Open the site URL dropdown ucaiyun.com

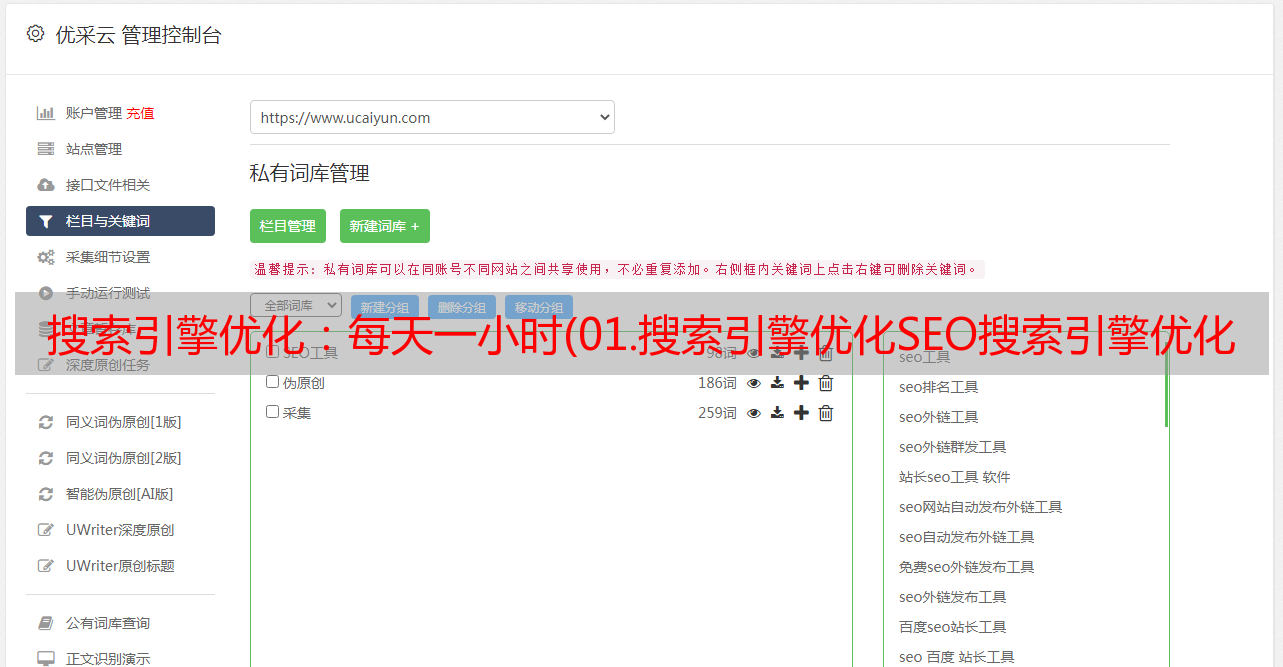(432, 117)
